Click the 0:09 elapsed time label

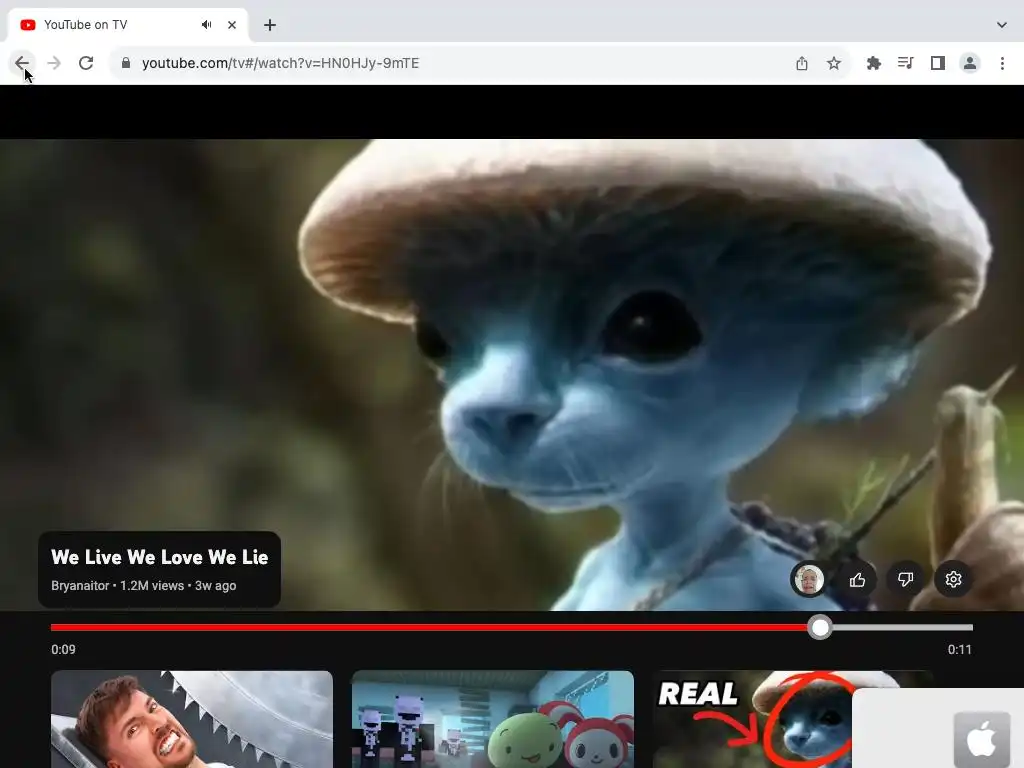click(63, 650)
